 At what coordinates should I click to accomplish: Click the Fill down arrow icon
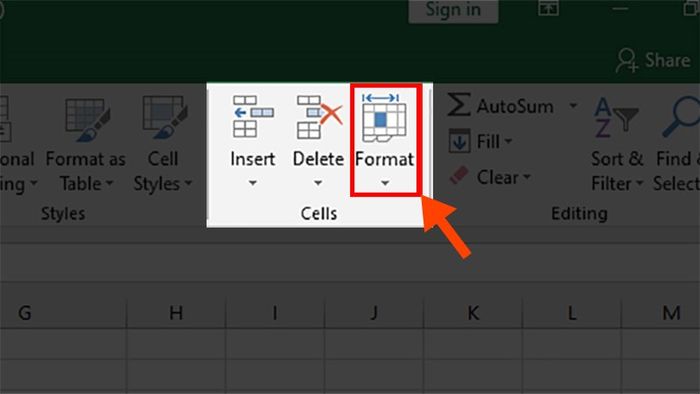tap(459, 141)
